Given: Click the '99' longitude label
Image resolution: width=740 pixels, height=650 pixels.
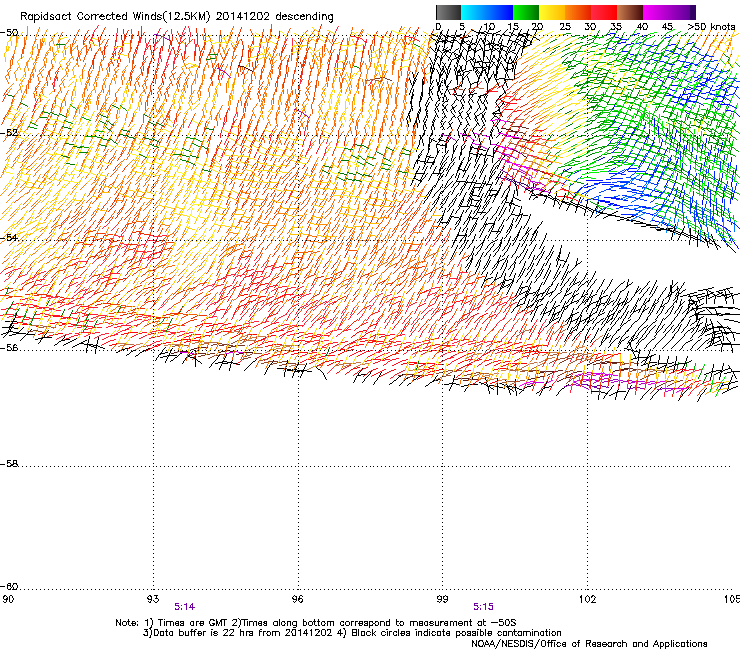Looking at the screenshot, I should (x=442, y=599).
